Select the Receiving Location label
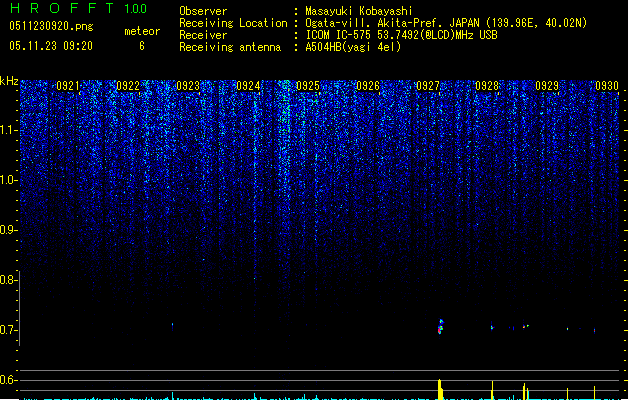The height and width of the screenshot is (400, 629). pyautogui.click(x=233, y=23)
